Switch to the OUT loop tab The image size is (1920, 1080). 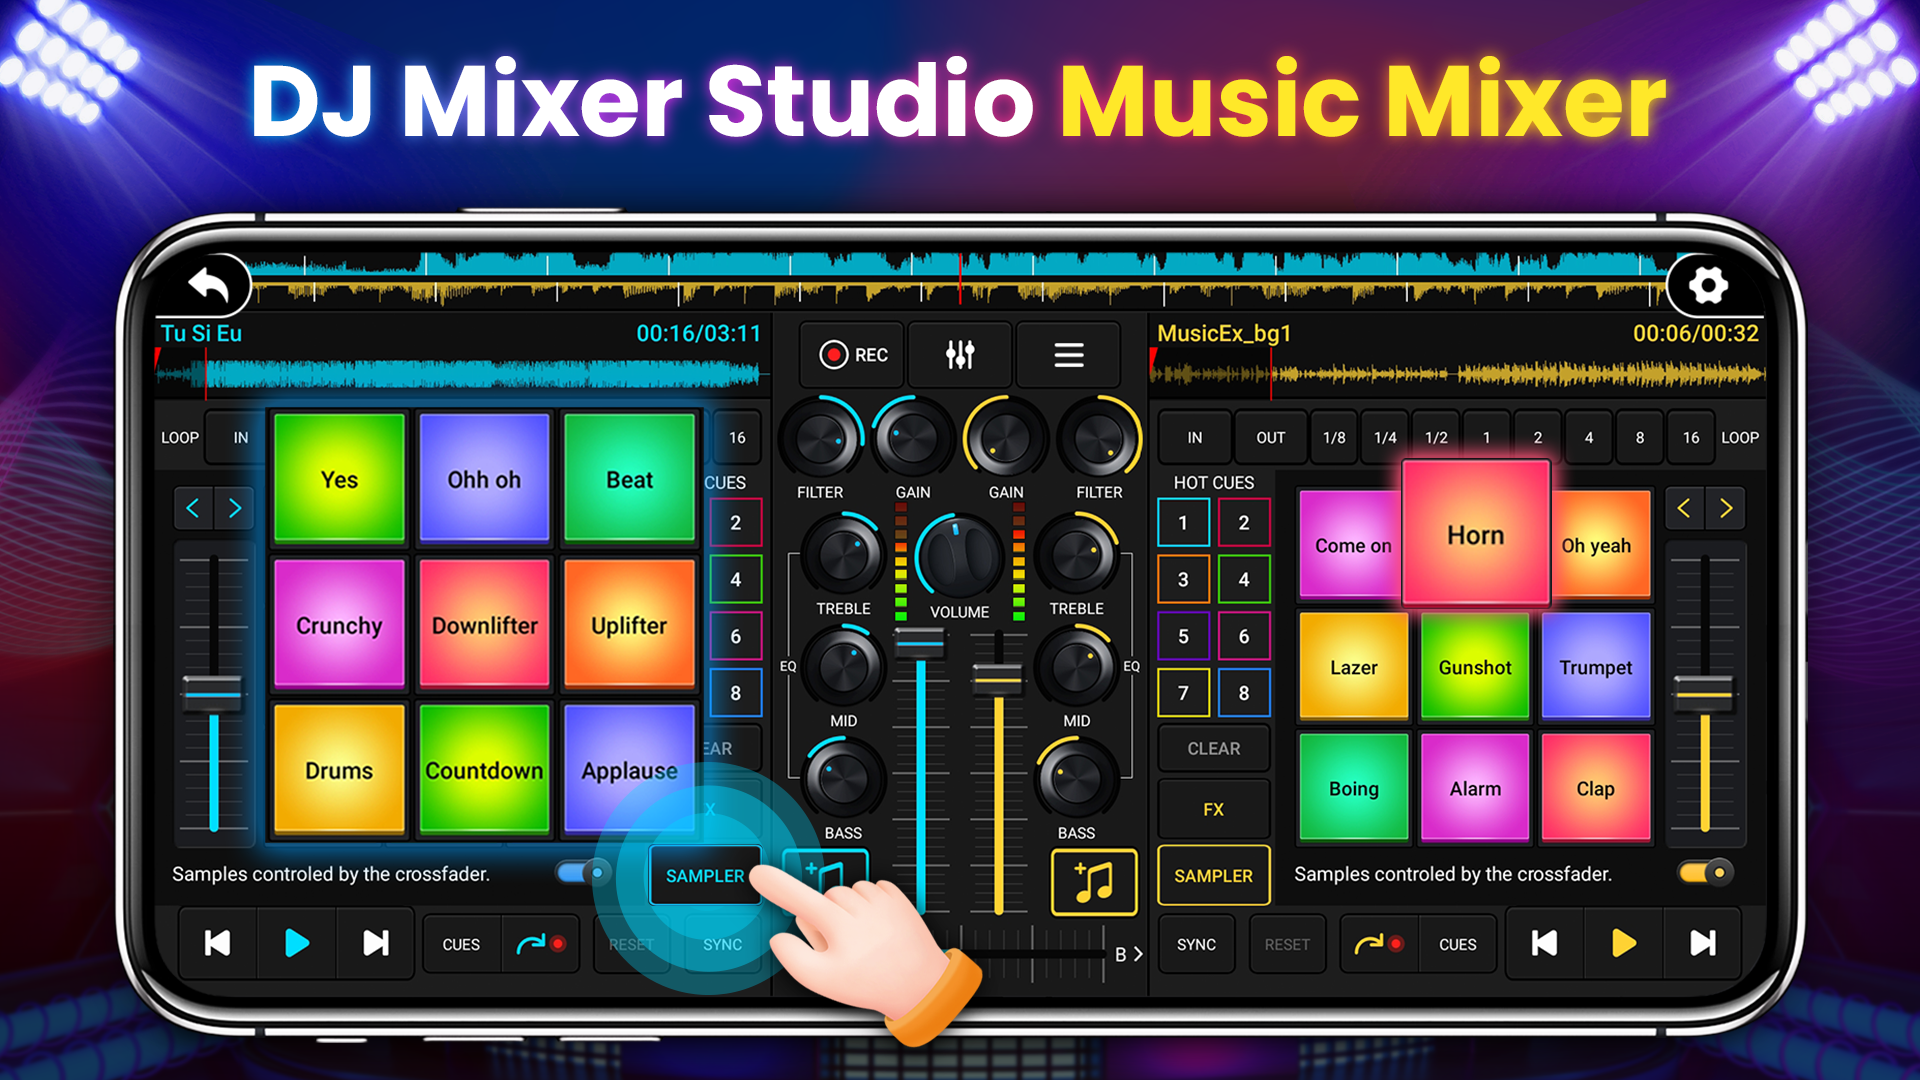point(1269,437)
